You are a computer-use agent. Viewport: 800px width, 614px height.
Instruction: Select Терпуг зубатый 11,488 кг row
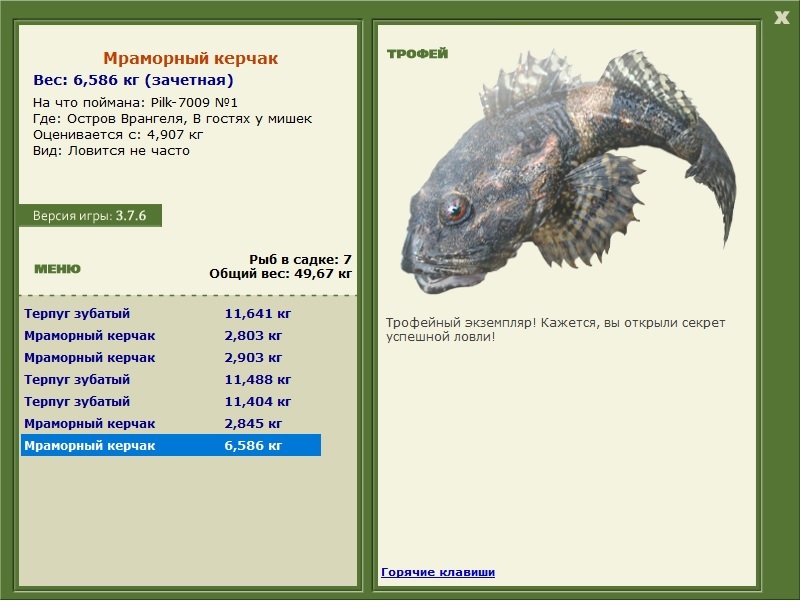[x=171, y=379]
